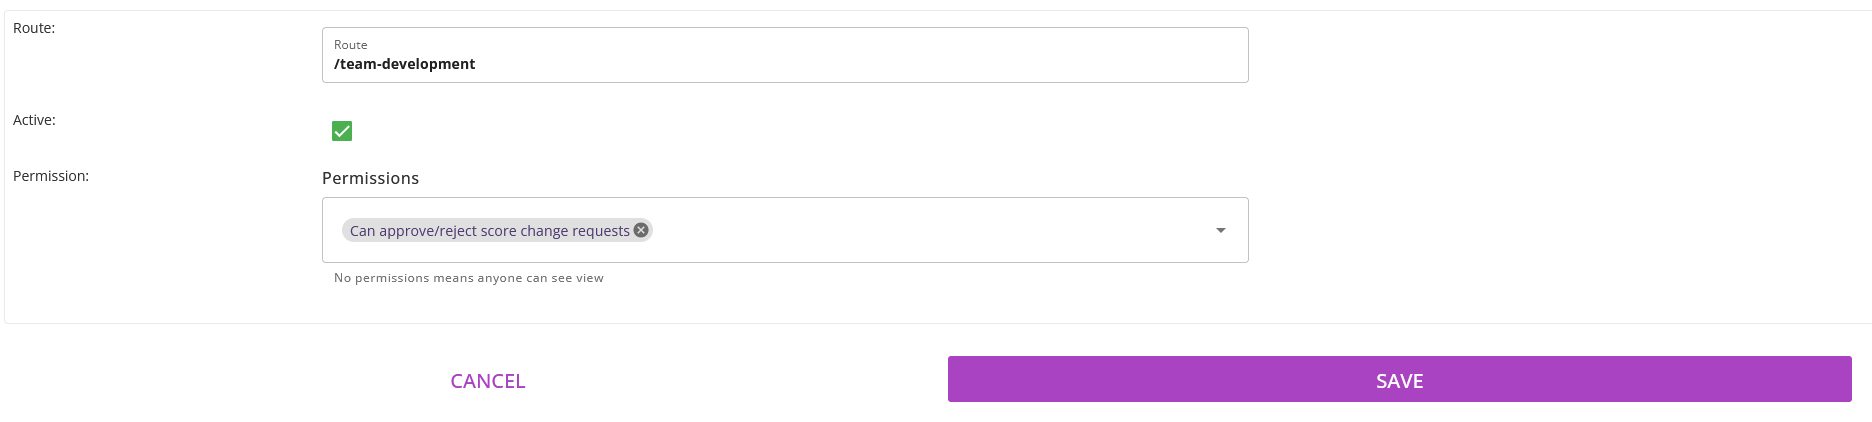
Task: Click the CANCEL button
Action: [x=488, y=381]
